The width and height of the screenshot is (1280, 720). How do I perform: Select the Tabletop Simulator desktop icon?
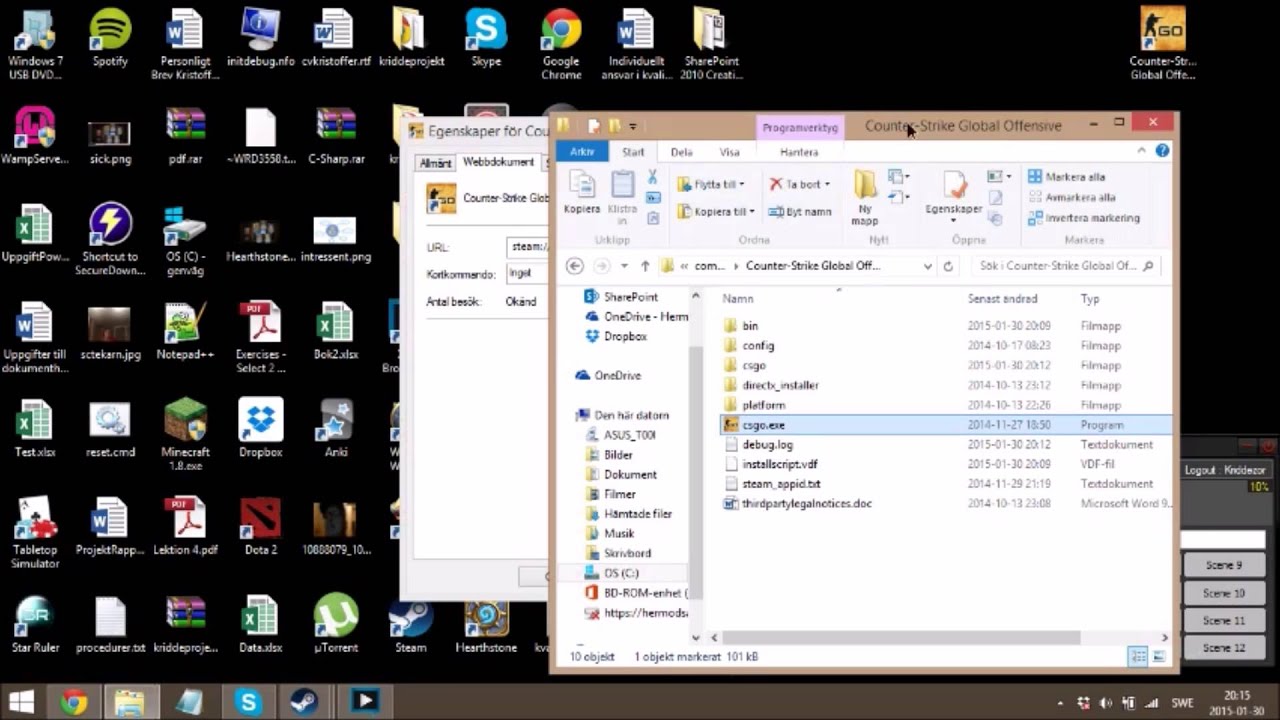point(35,533)
